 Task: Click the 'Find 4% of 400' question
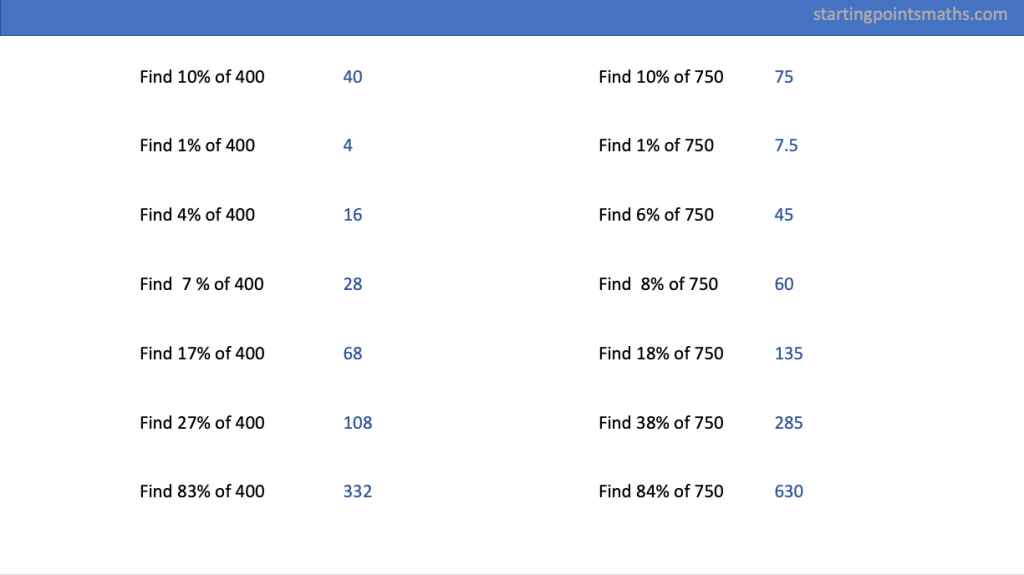point(197,215)
